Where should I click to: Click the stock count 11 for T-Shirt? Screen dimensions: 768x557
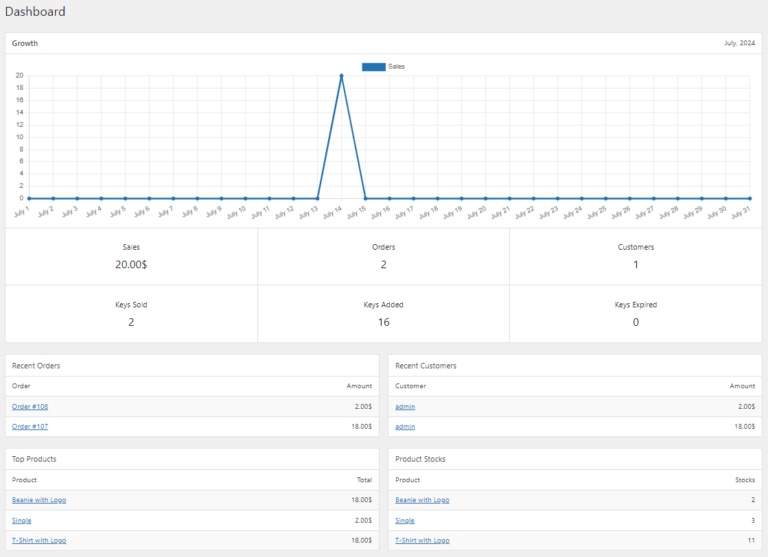pyautogui.click(x=751, y=540)
